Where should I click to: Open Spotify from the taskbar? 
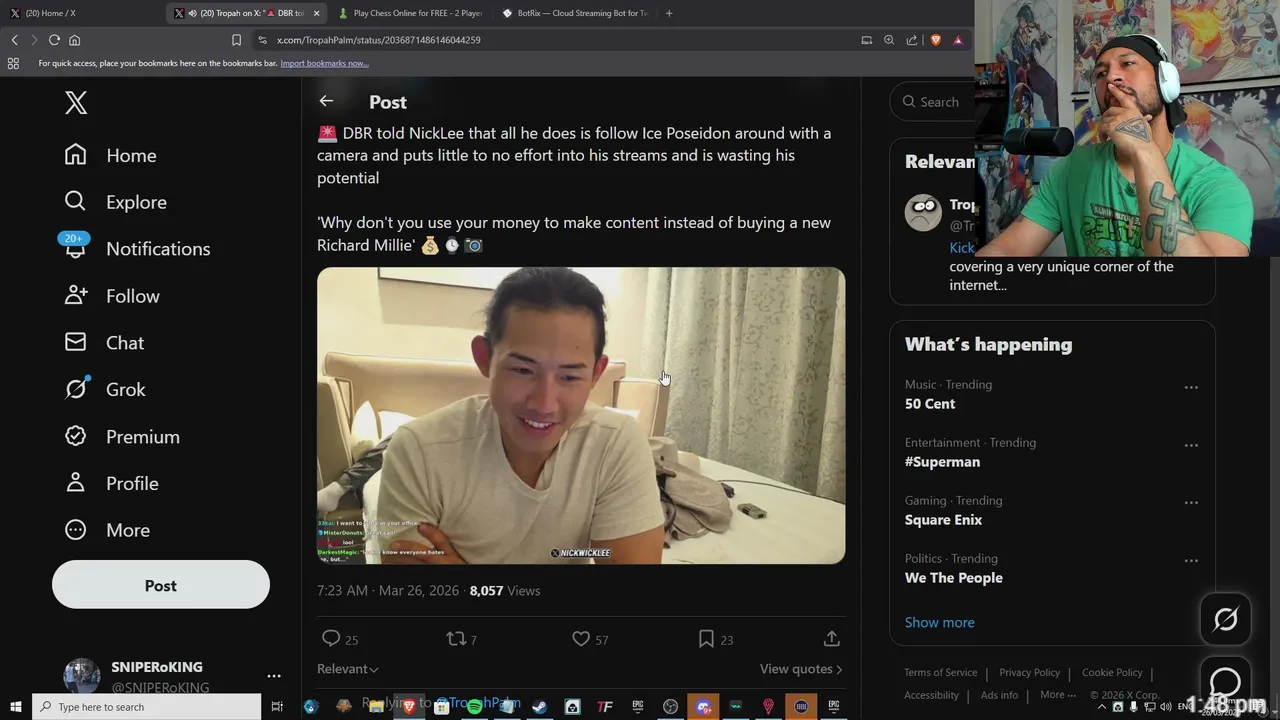tap(474, 707)
